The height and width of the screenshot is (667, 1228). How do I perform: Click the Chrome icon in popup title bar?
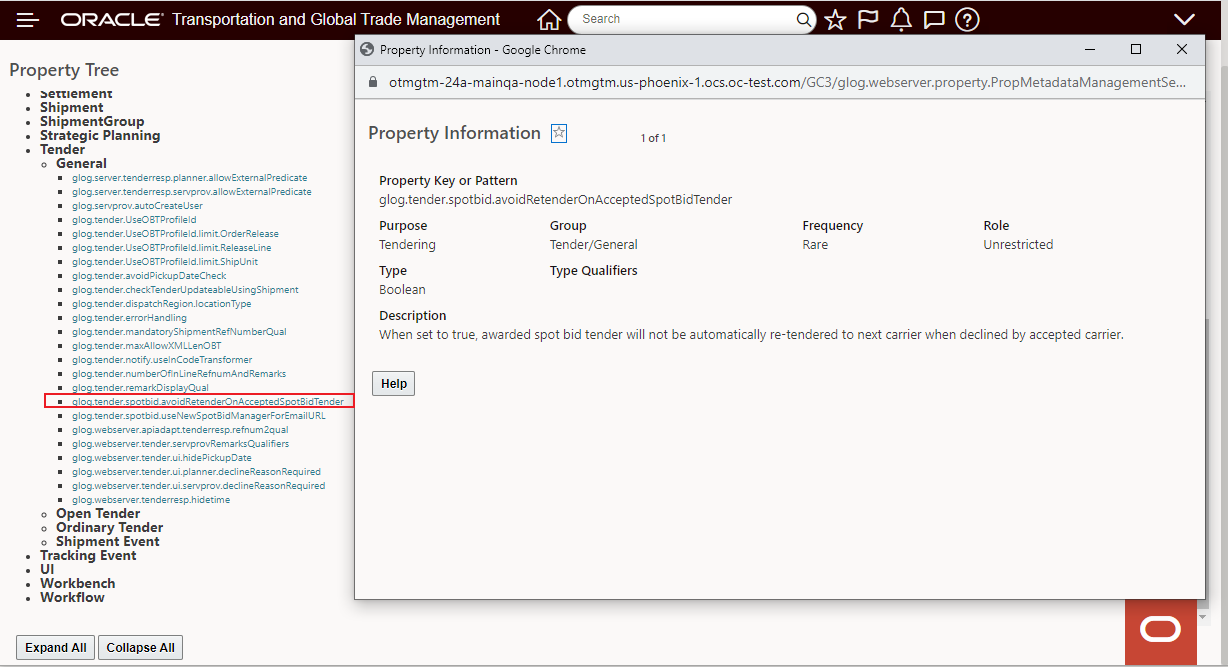[367, 49]
